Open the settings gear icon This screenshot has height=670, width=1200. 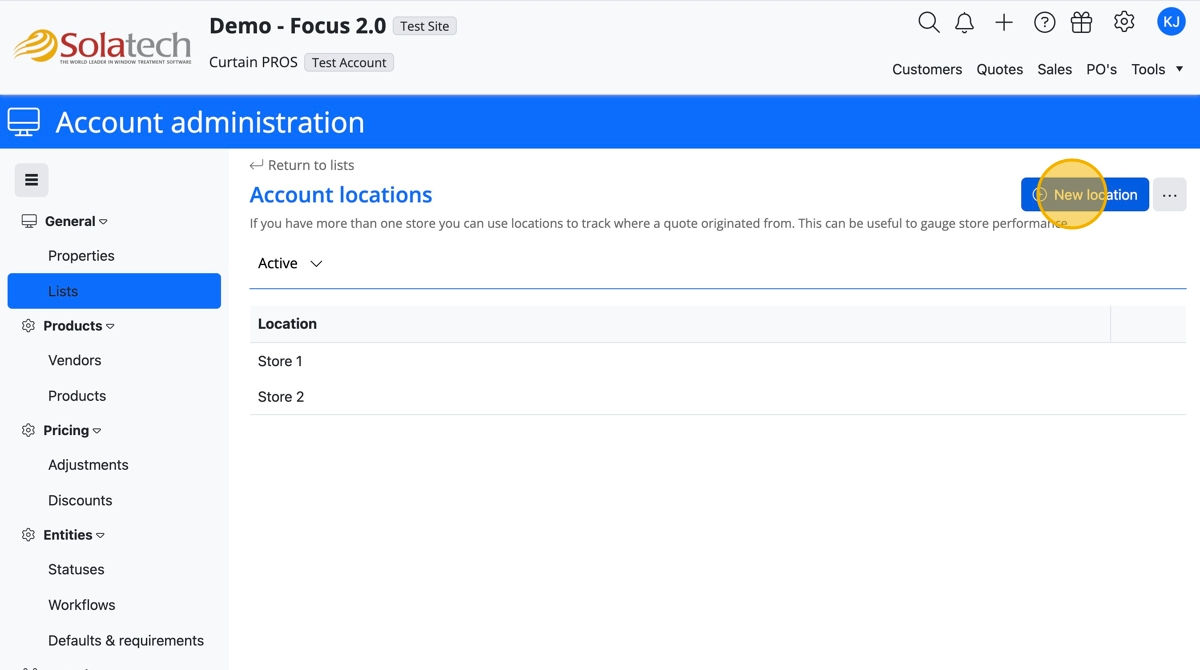pyautogui.click(x=1124, y=22)
